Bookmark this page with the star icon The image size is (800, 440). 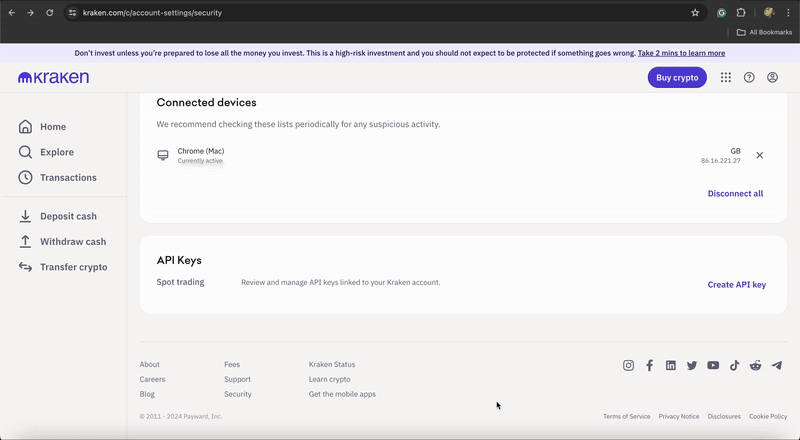tap(695, 13)
